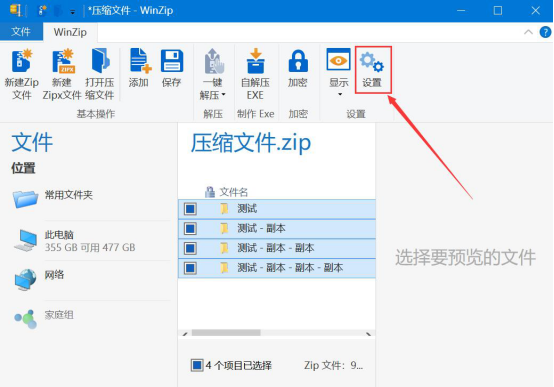
Task: Maximize the WinZip window
Action: click(497, 11)
